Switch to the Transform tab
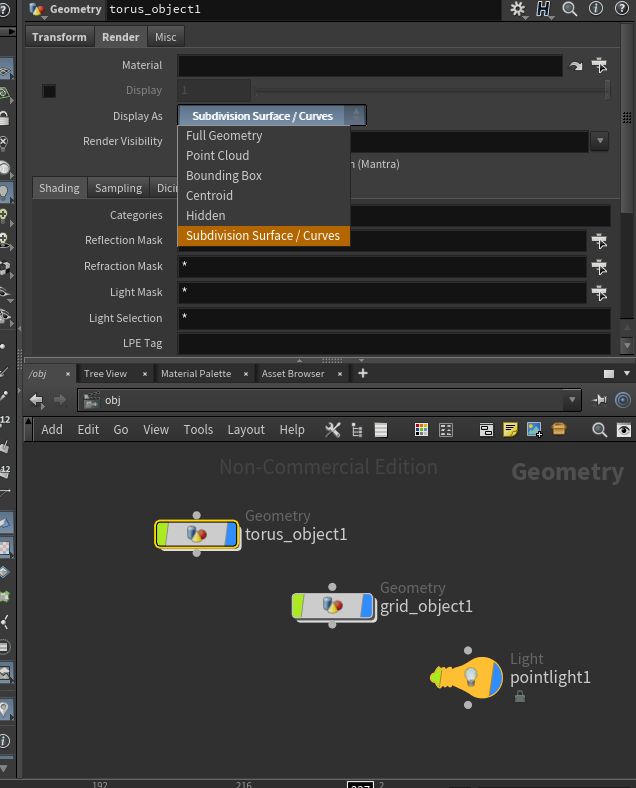 pyautogui.click(x=59, y=37)
